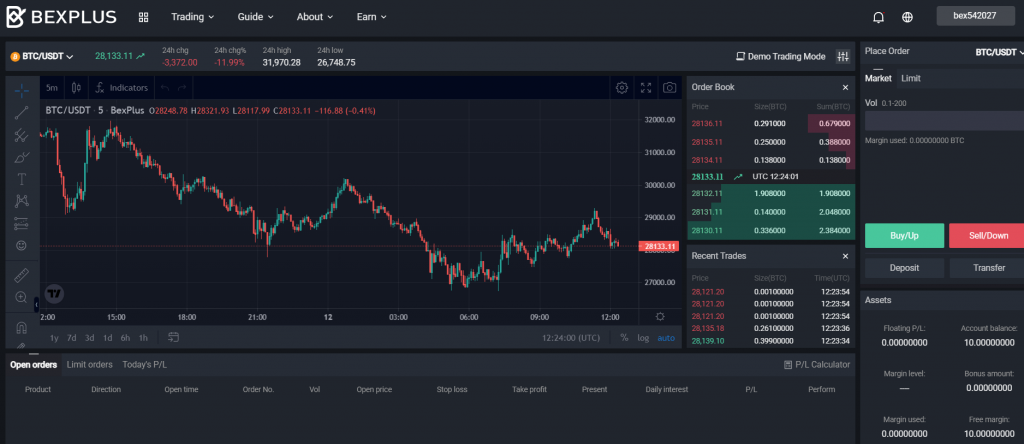Screen dimensions: 1024x444
Task: Take a chart snapshot with camera
Action: click(x=669, y=87)
